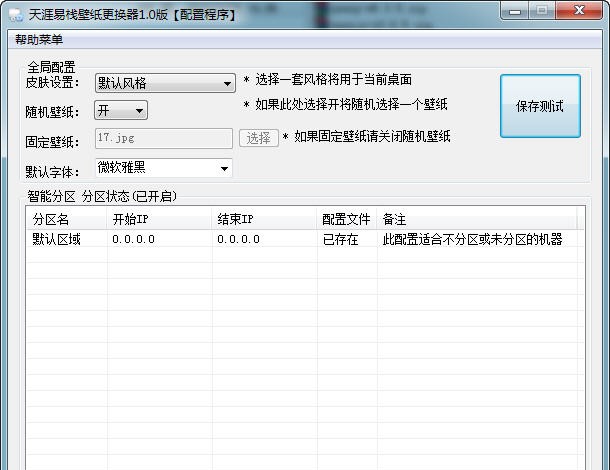Image resolution: width=610 pixels, height=470 pixels.
Task: Click the 皮肤设置 label
Action: [x=53, y=82]
